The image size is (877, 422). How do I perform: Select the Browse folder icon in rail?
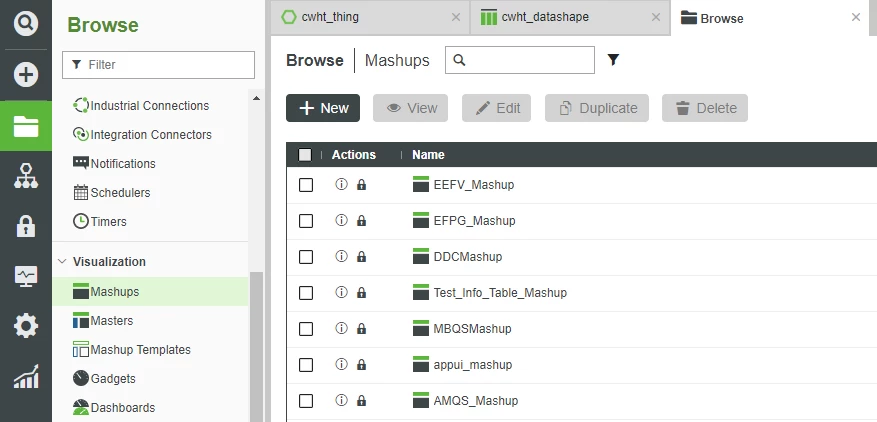26,126
